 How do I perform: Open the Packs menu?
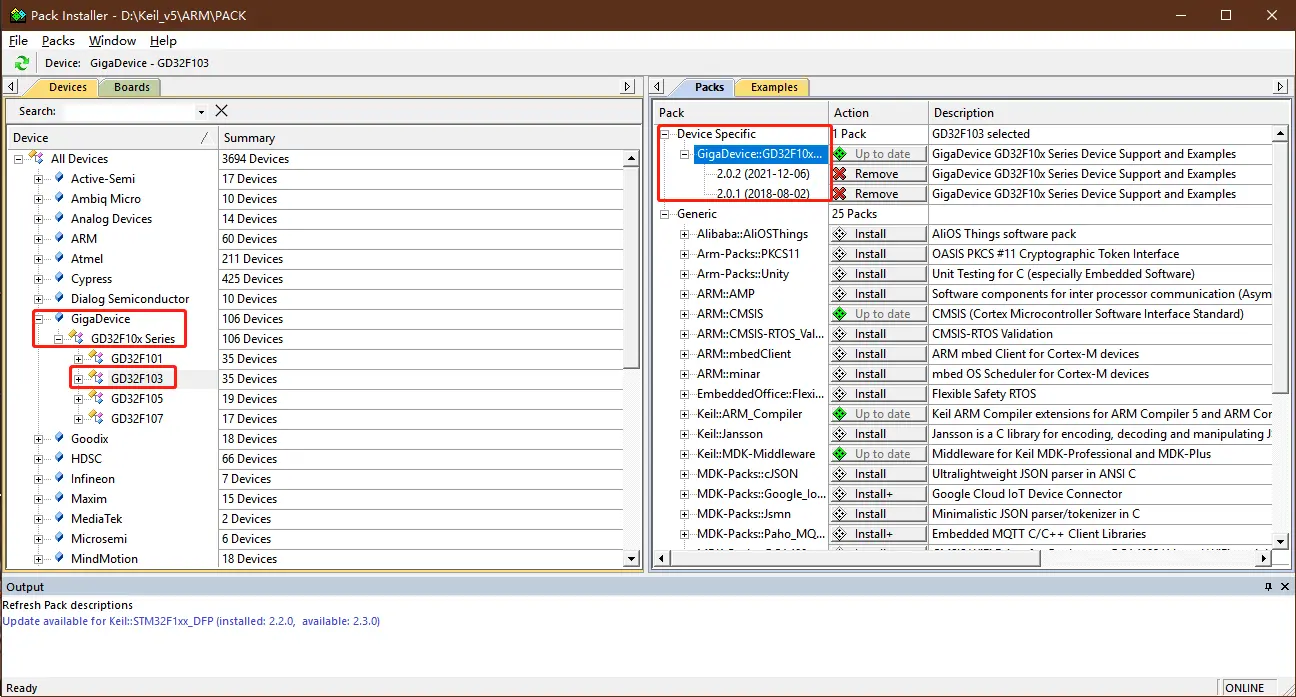tap(58, 41)
